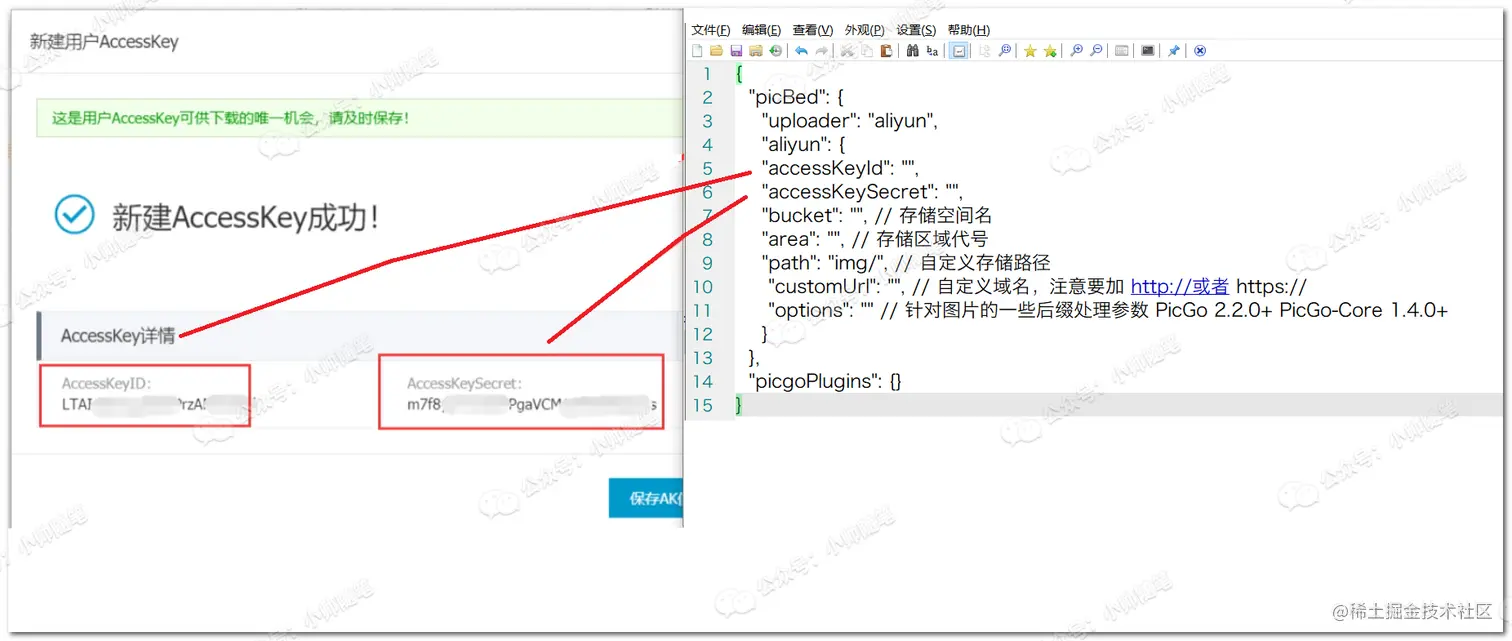Open the 查看(V) menu
1512x641 pixels.
pyautogui.click(x=812, y=30)
